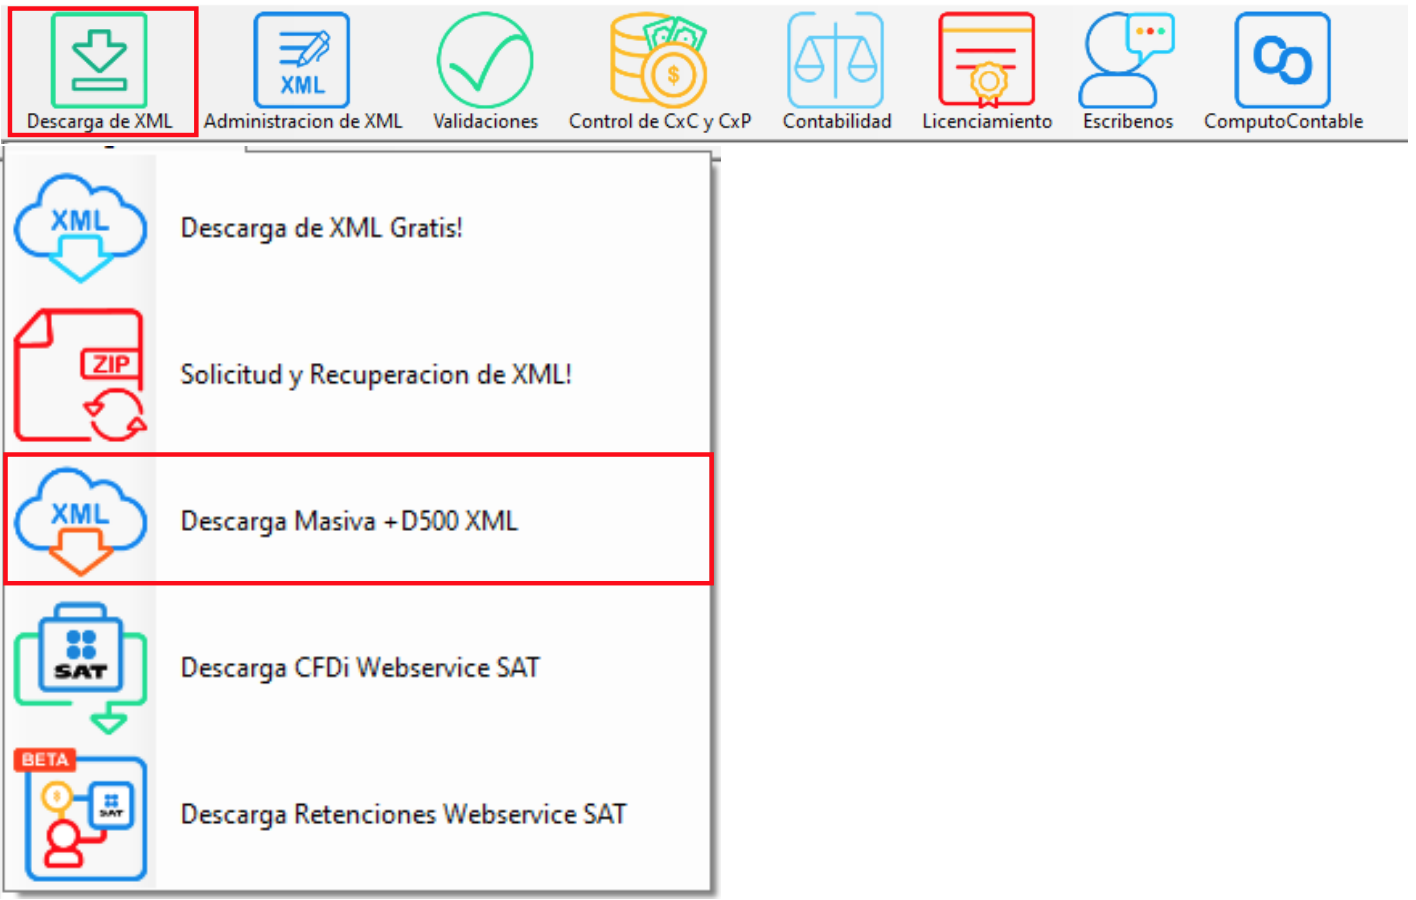1416x900 pixels.
Task: Select the Contabilidad balance scales icon
Action: pos(836,58)
